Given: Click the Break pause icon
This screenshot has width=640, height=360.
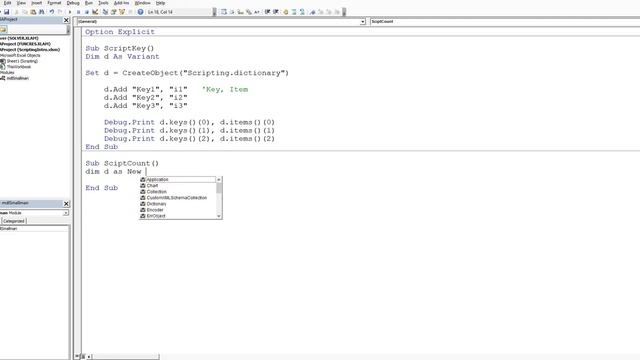Looking at the screenshot, I should (78, 12).
